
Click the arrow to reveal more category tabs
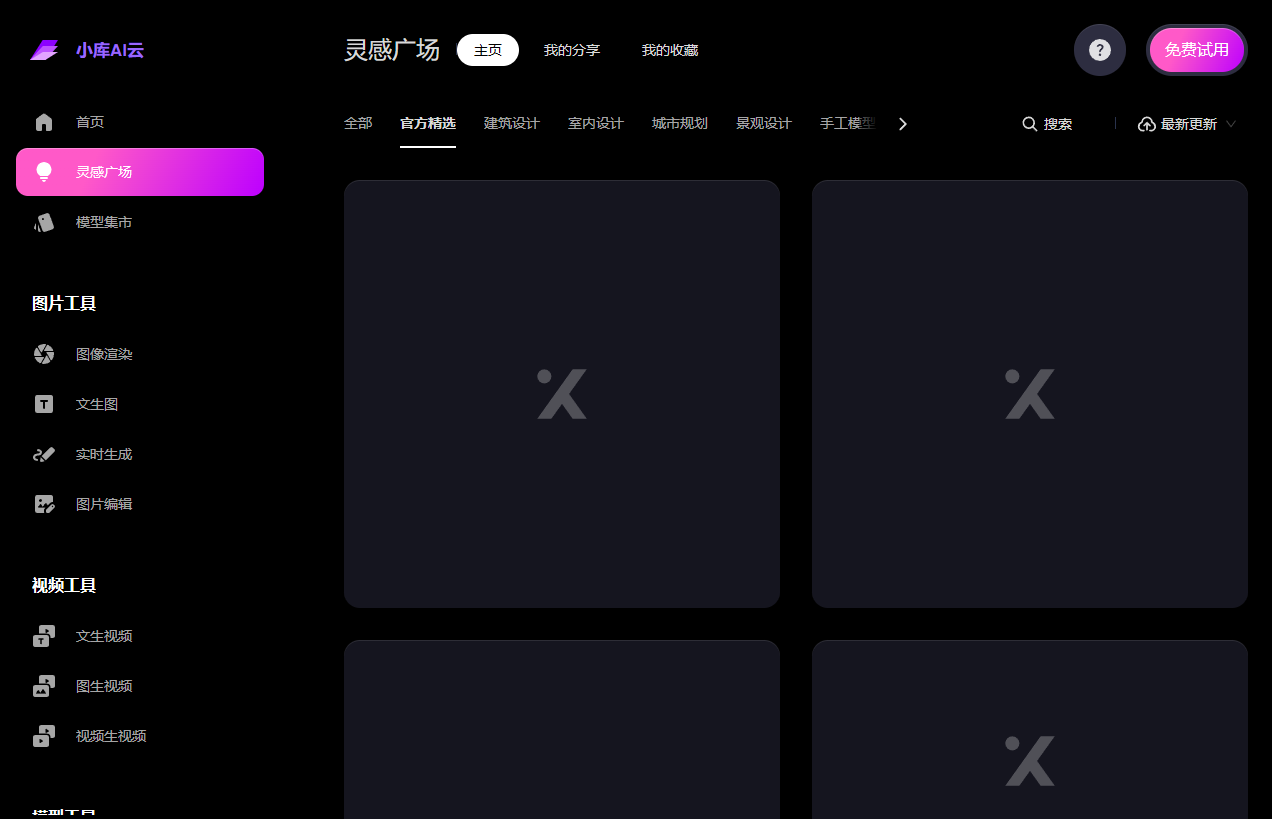[x=902, y=123]
